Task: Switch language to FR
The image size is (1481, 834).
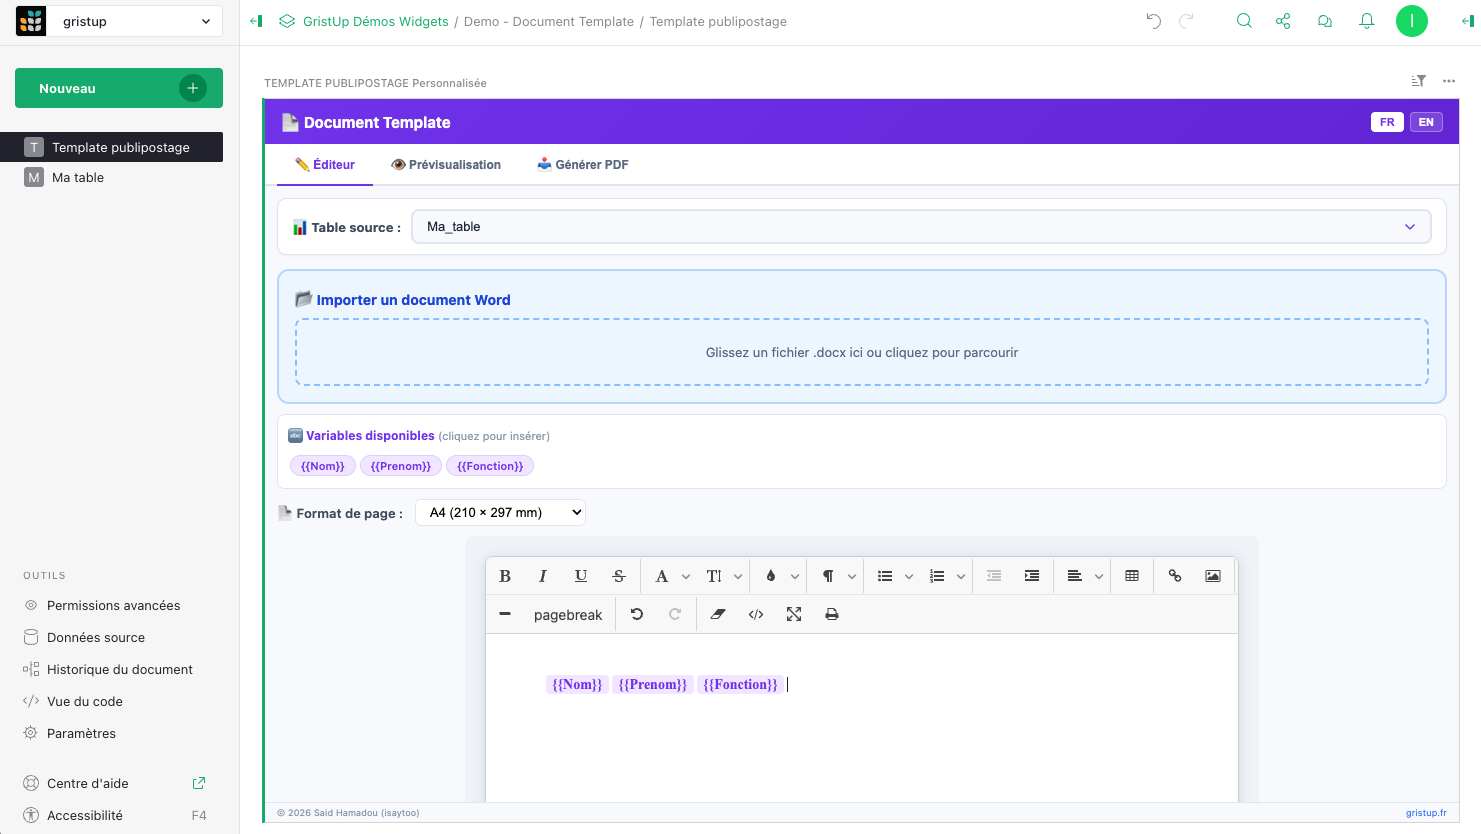Action: point(1387,122)
